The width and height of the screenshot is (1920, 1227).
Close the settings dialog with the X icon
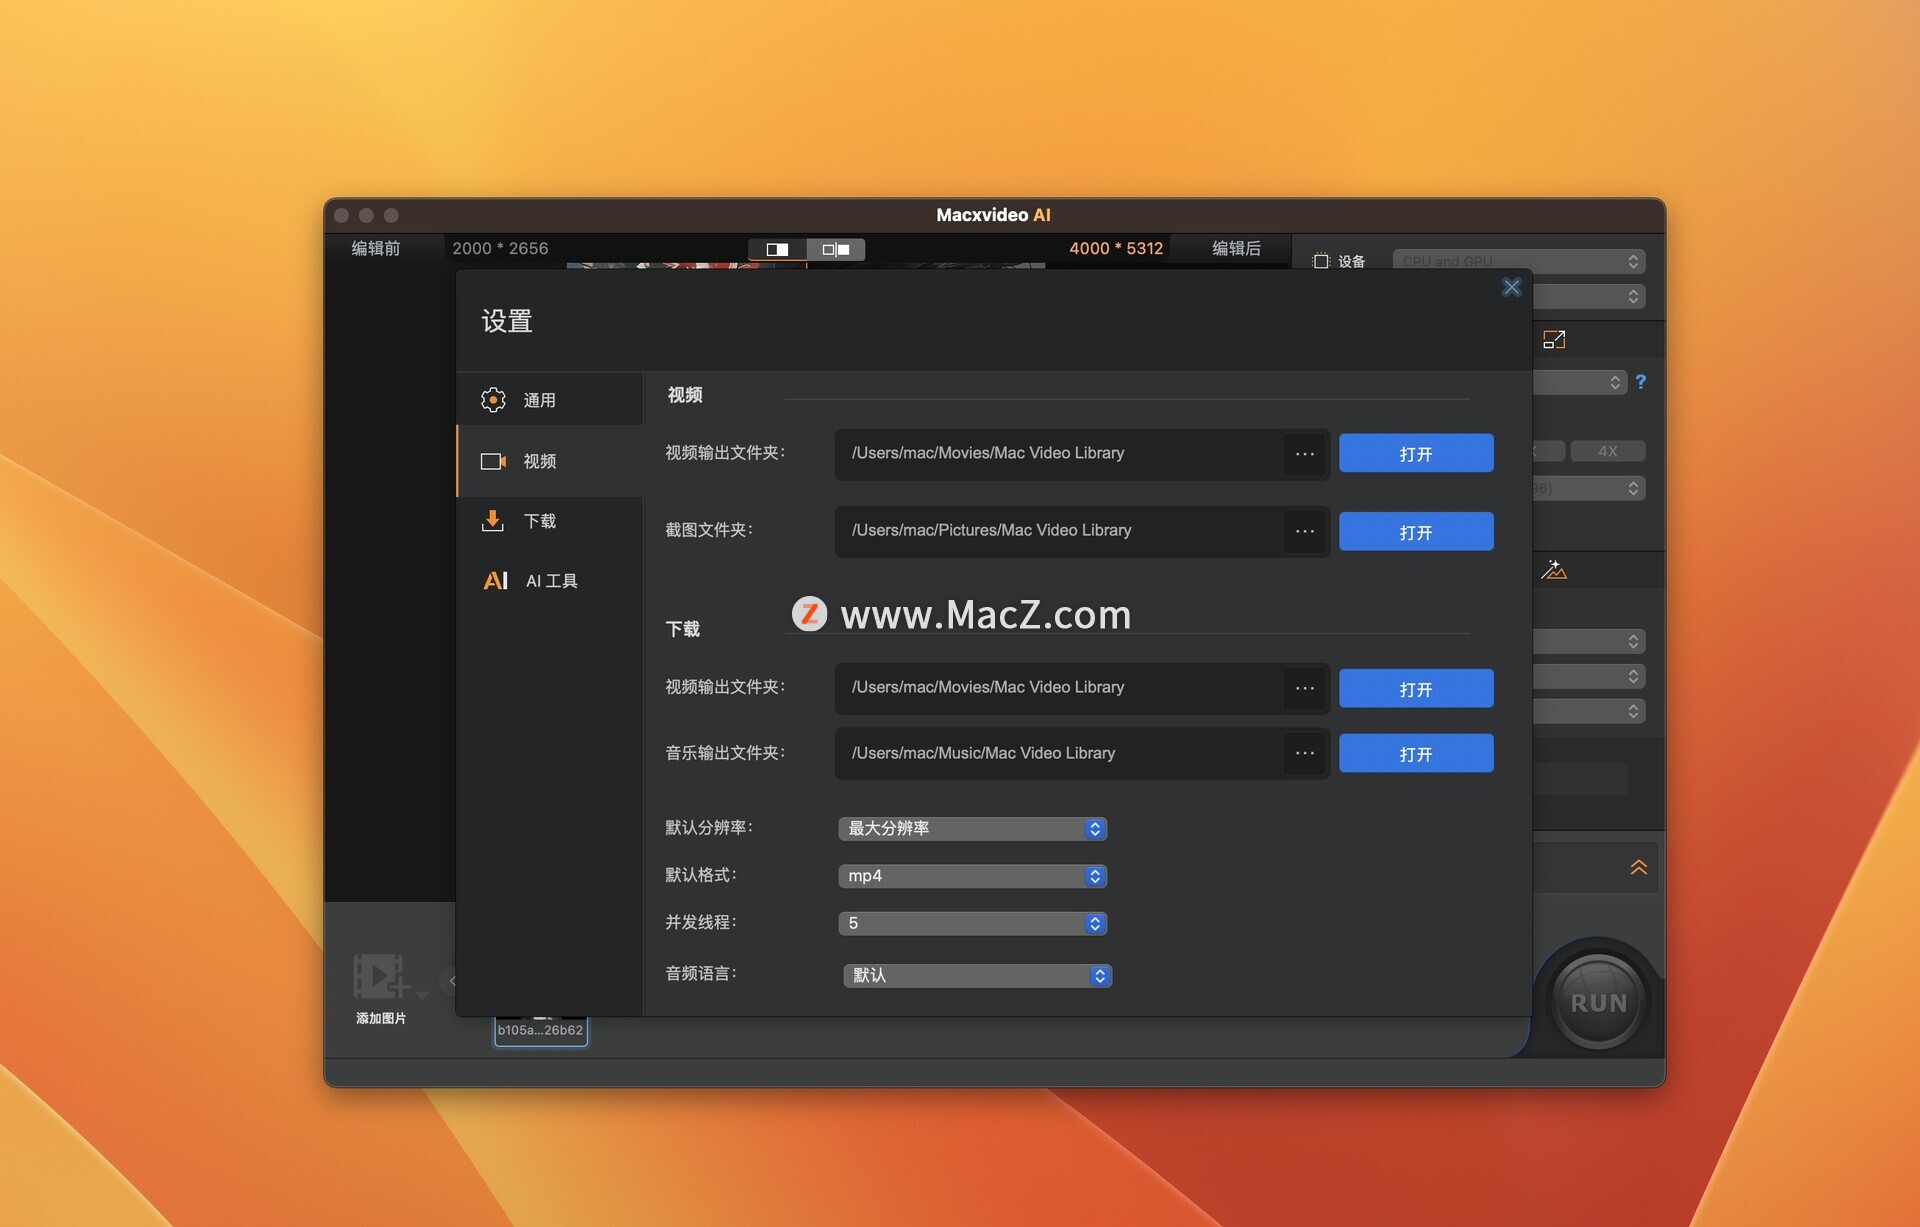click(x=1511, y=288)
